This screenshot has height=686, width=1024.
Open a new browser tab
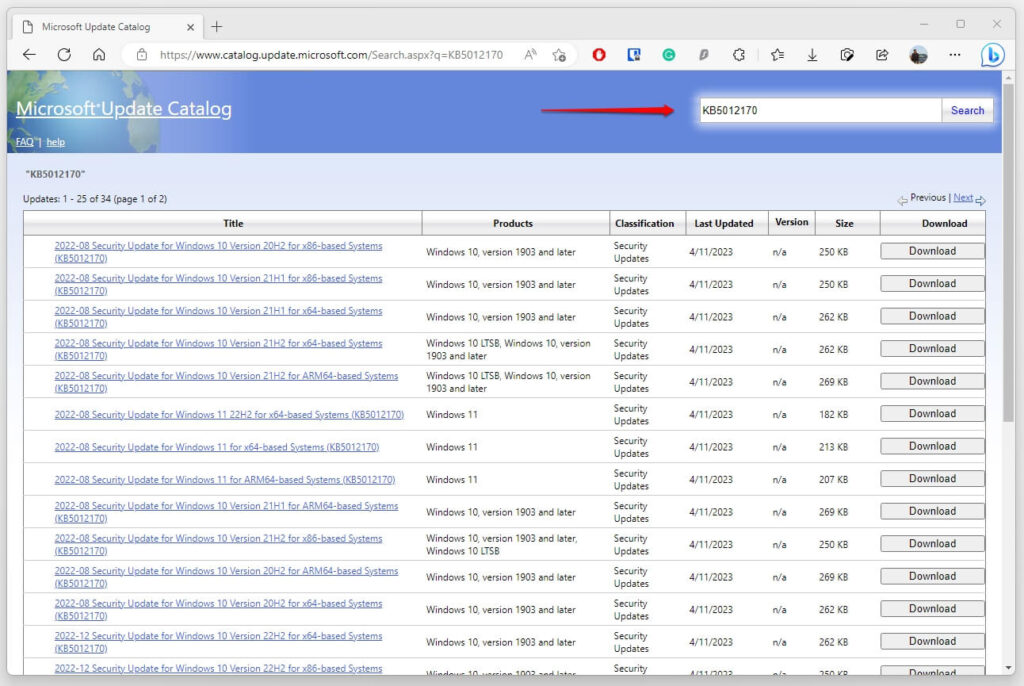pyautogui.click(x=217, y=27)
